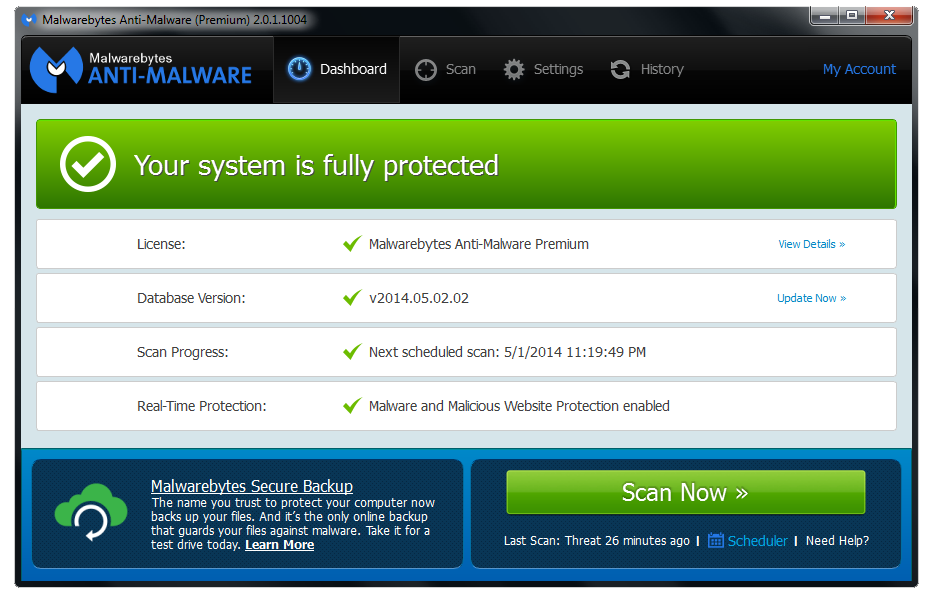Click the Scheduler calendar icon
Image resolution: width=928 pixels, height=594 pixels.
716,540
